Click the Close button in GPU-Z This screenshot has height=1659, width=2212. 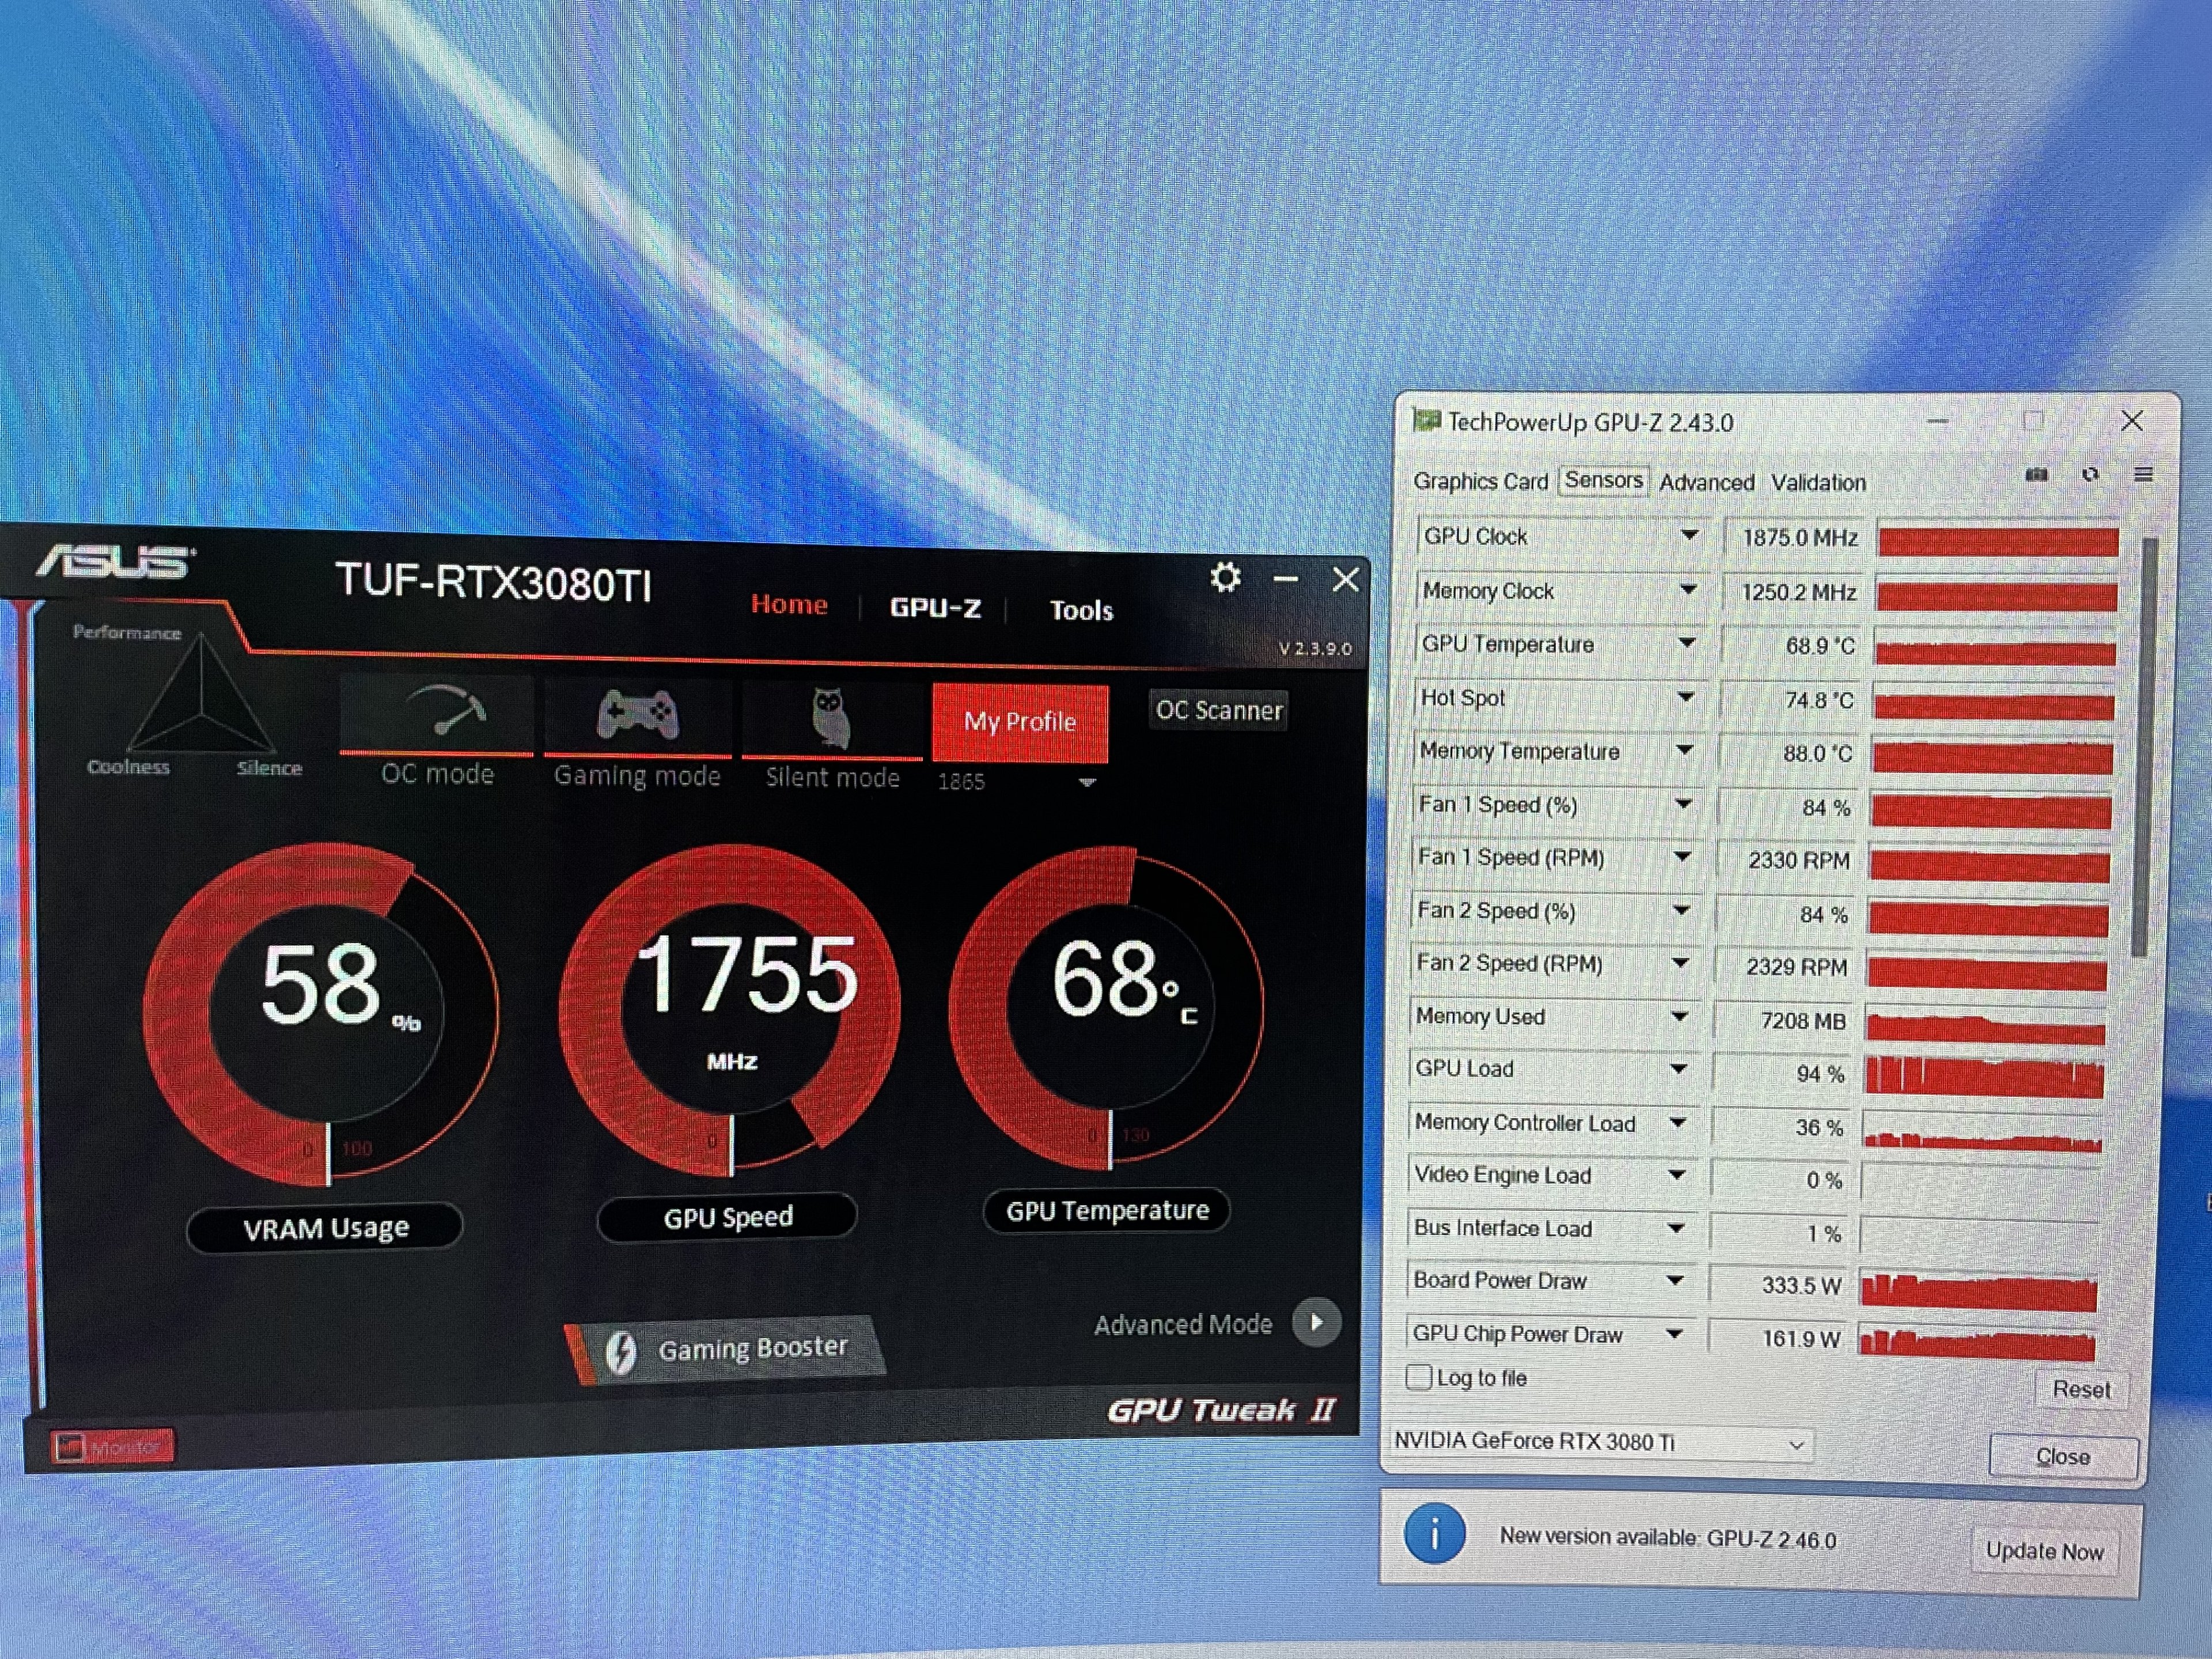tap(2063, 1456)
